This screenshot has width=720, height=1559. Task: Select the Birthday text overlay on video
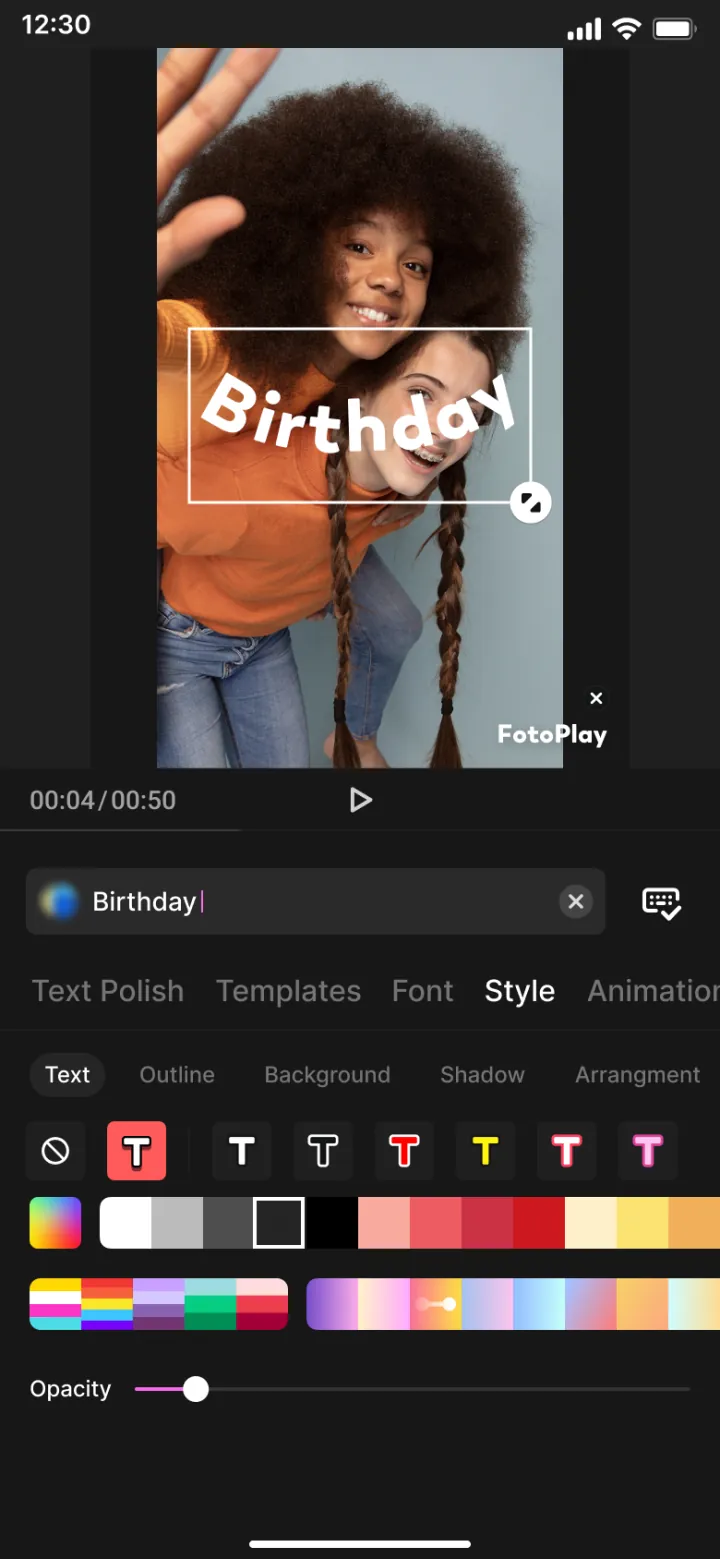point(359,416)
